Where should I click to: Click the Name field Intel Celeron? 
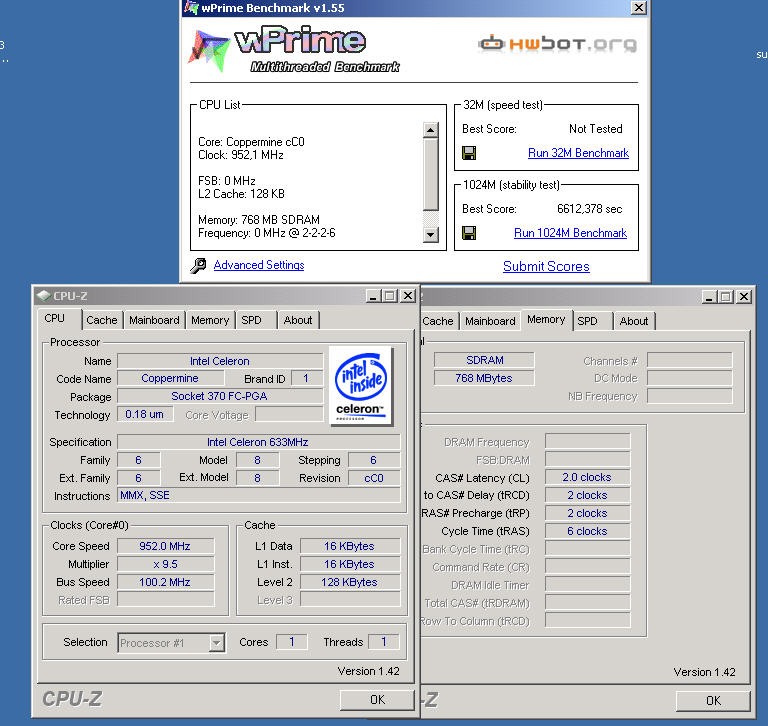pyautogui.click(x=220, y=361)
